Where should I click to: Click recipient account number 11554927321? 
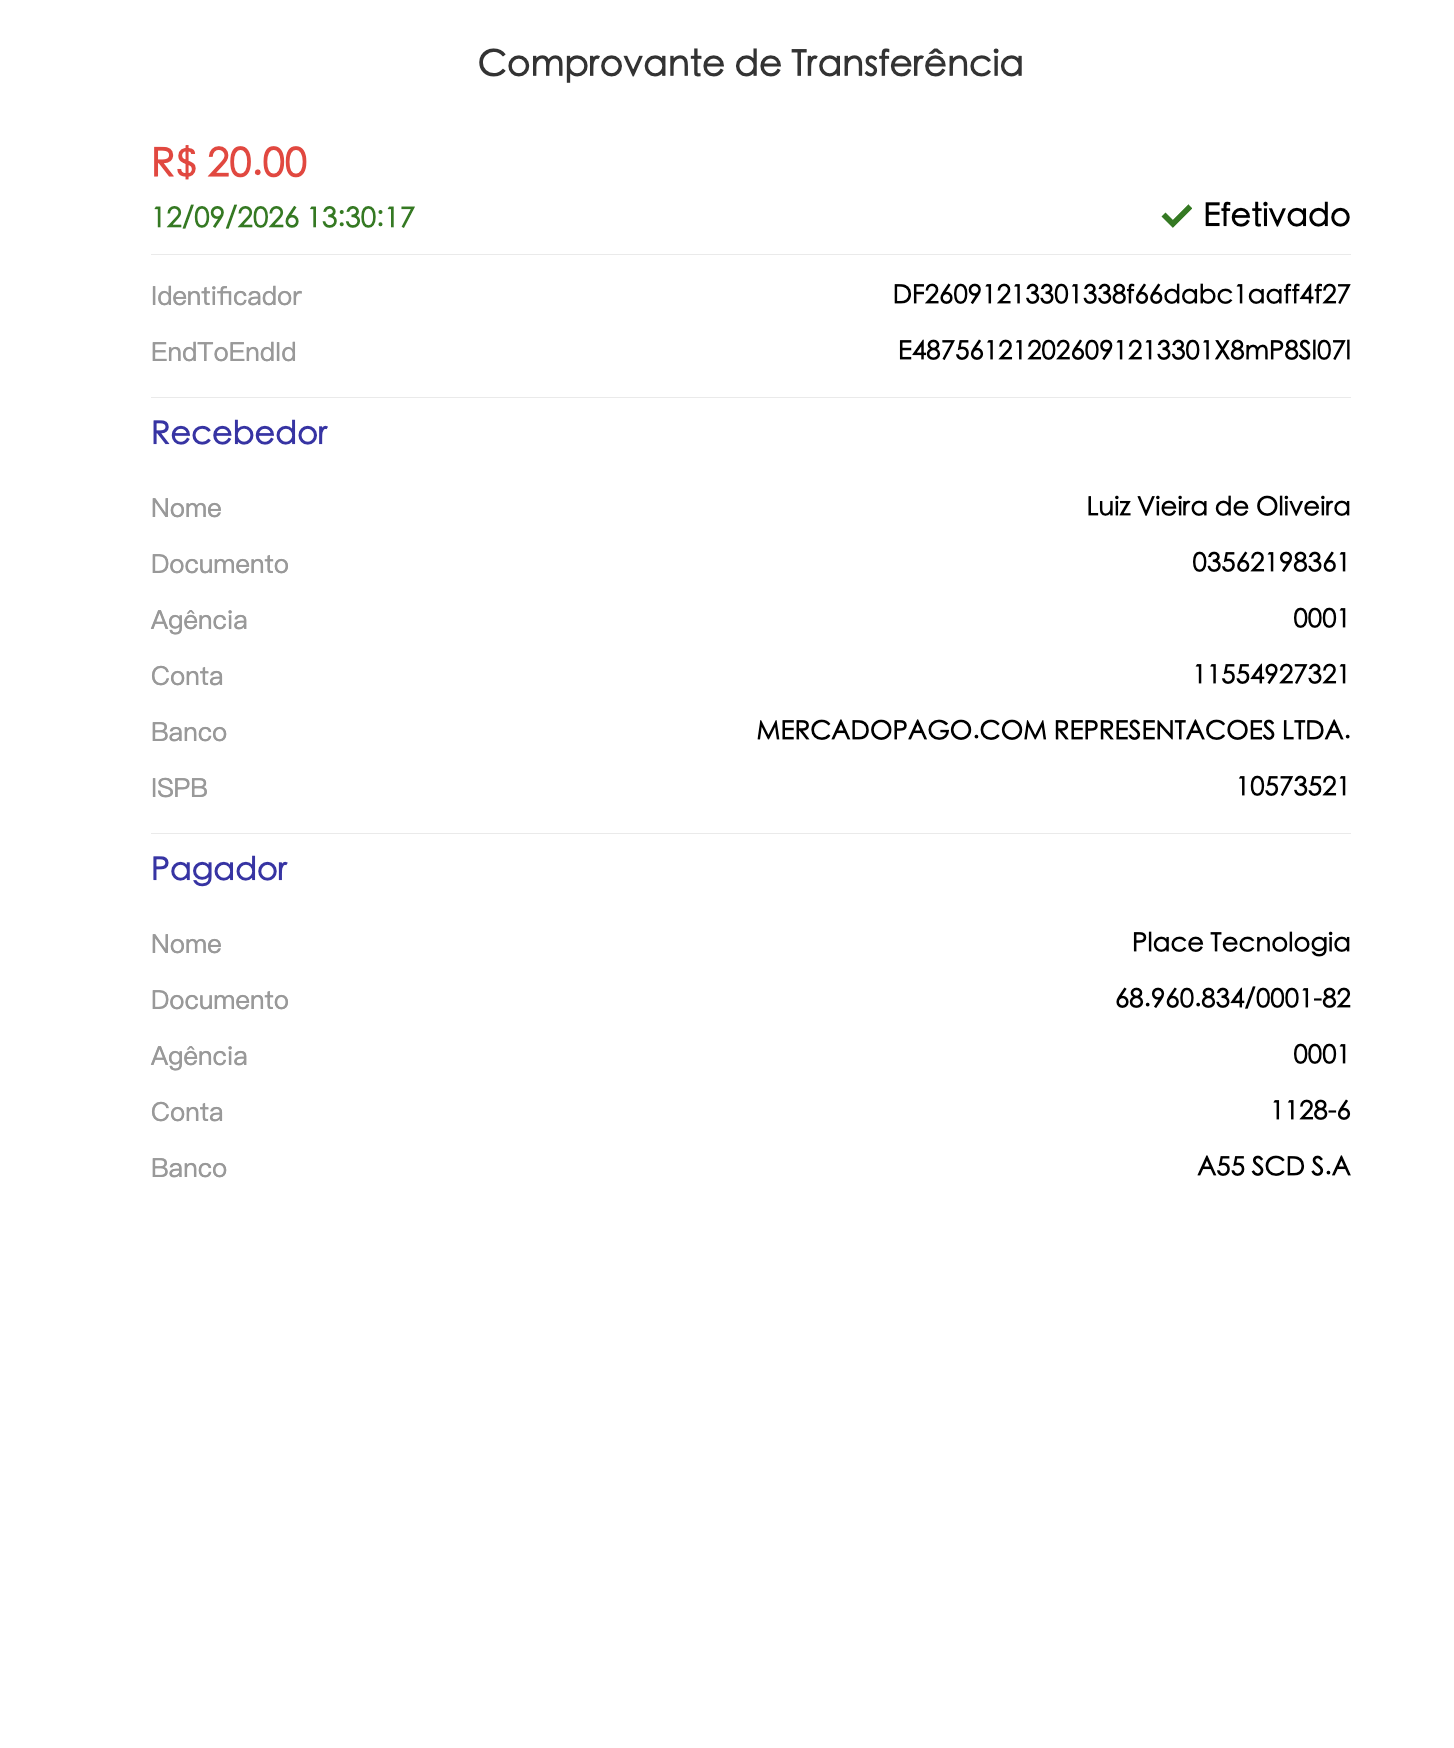pyautogui.click(x=1271, y=674)
